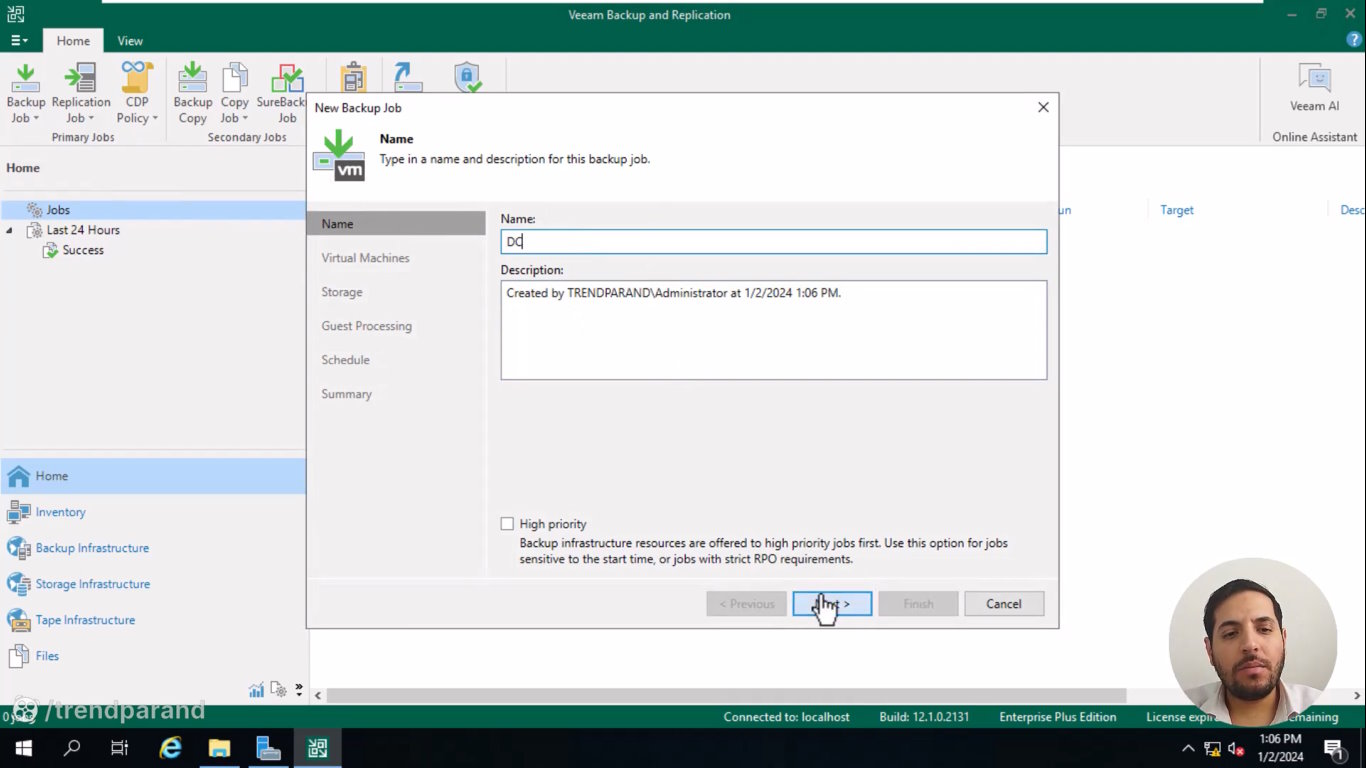Viewport: 1366px width, 768px height.
Task: Click the Description text area
Action: coord(774,330)
